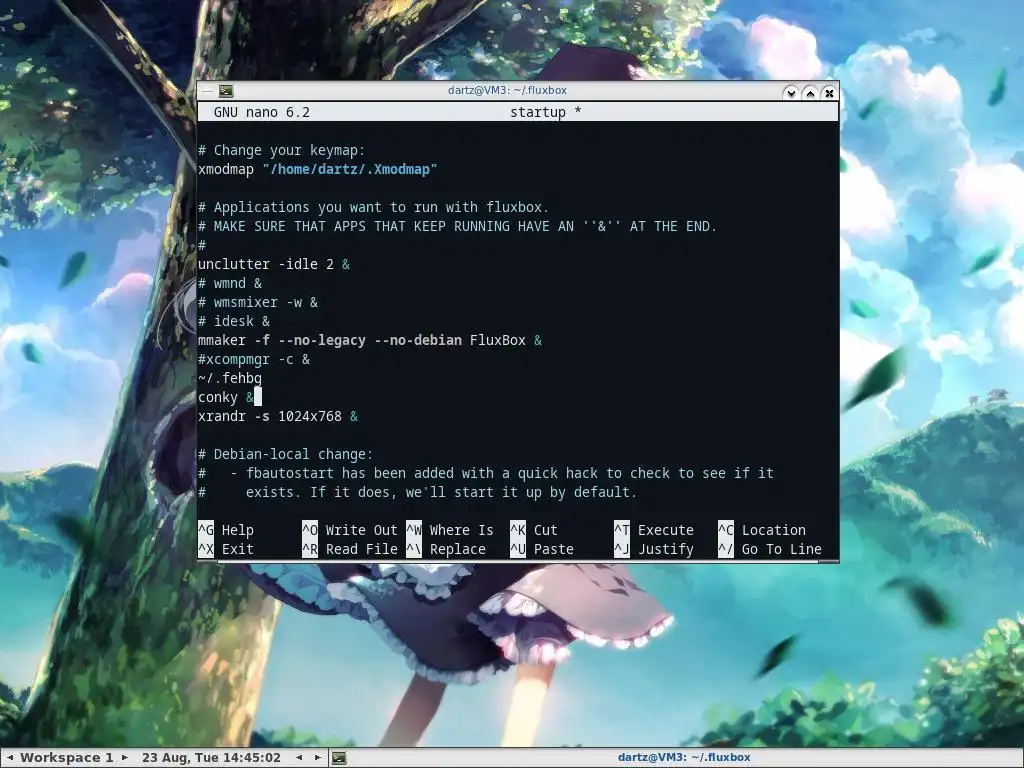Viewport: 1024px width, 768px height.
Task: Click the terminal window title text
Action: point(507,90)
